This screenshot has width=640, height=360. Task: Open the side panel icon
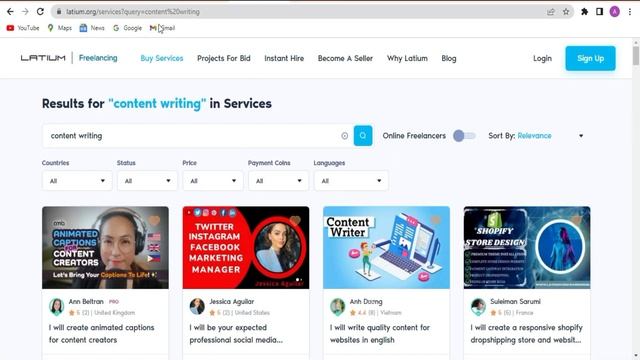coord(599,12)
